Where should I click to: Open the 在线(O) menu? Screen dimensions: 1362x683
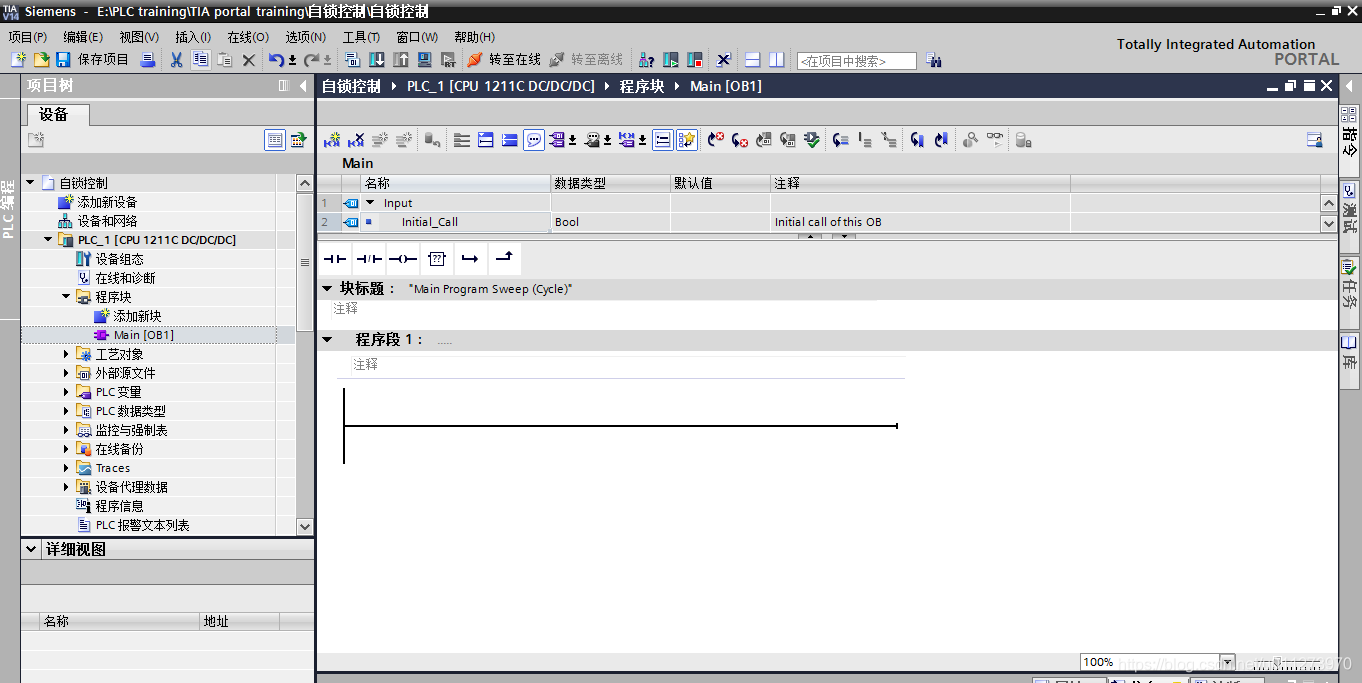tap(248, 37)
